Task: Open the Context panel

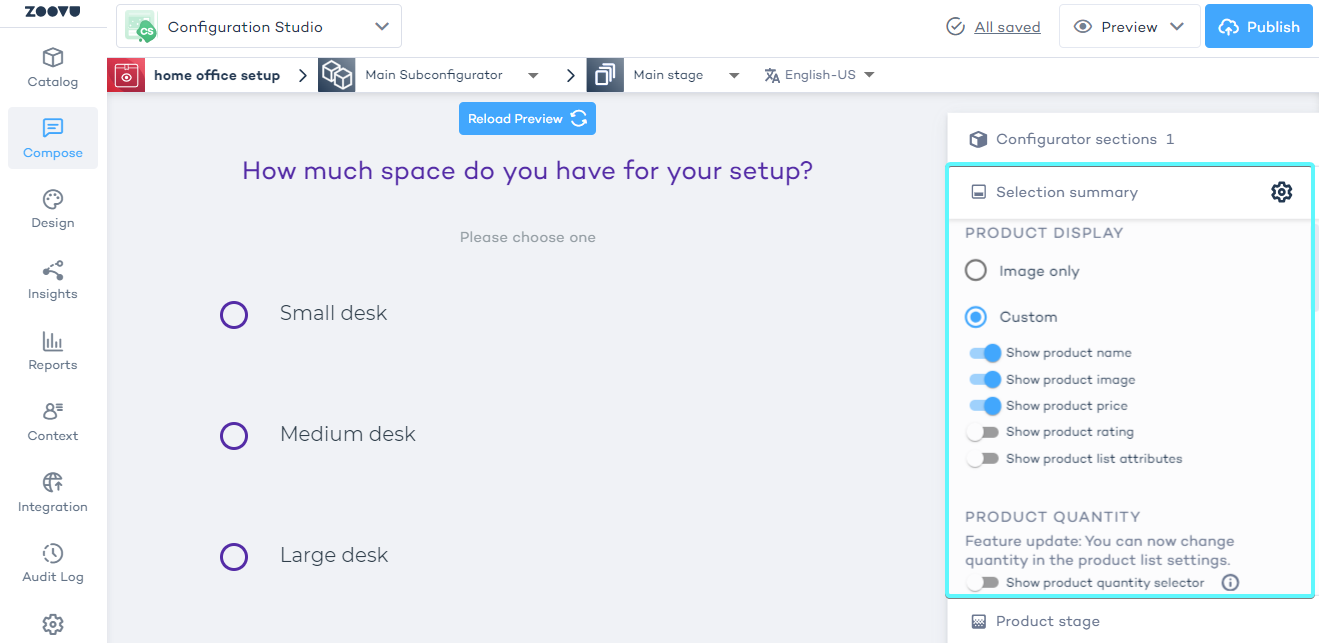Action: point(52,422)
